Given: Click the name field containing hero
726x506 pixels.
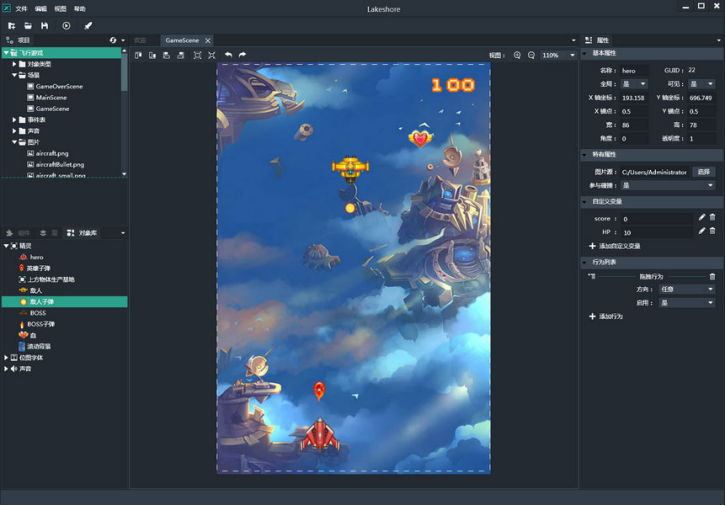Looking at the screenshot, I should pos(634,70).
